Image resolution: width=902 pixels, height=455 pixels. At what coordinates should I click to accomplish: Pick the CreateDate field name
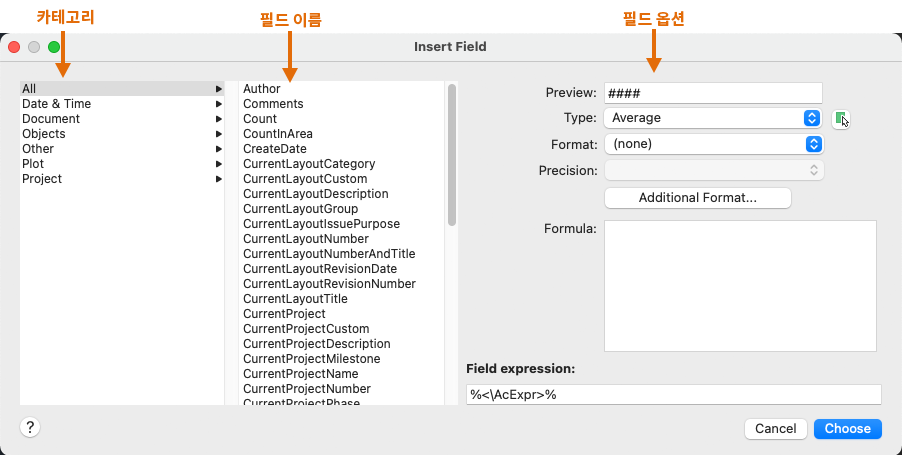[276, 149]
